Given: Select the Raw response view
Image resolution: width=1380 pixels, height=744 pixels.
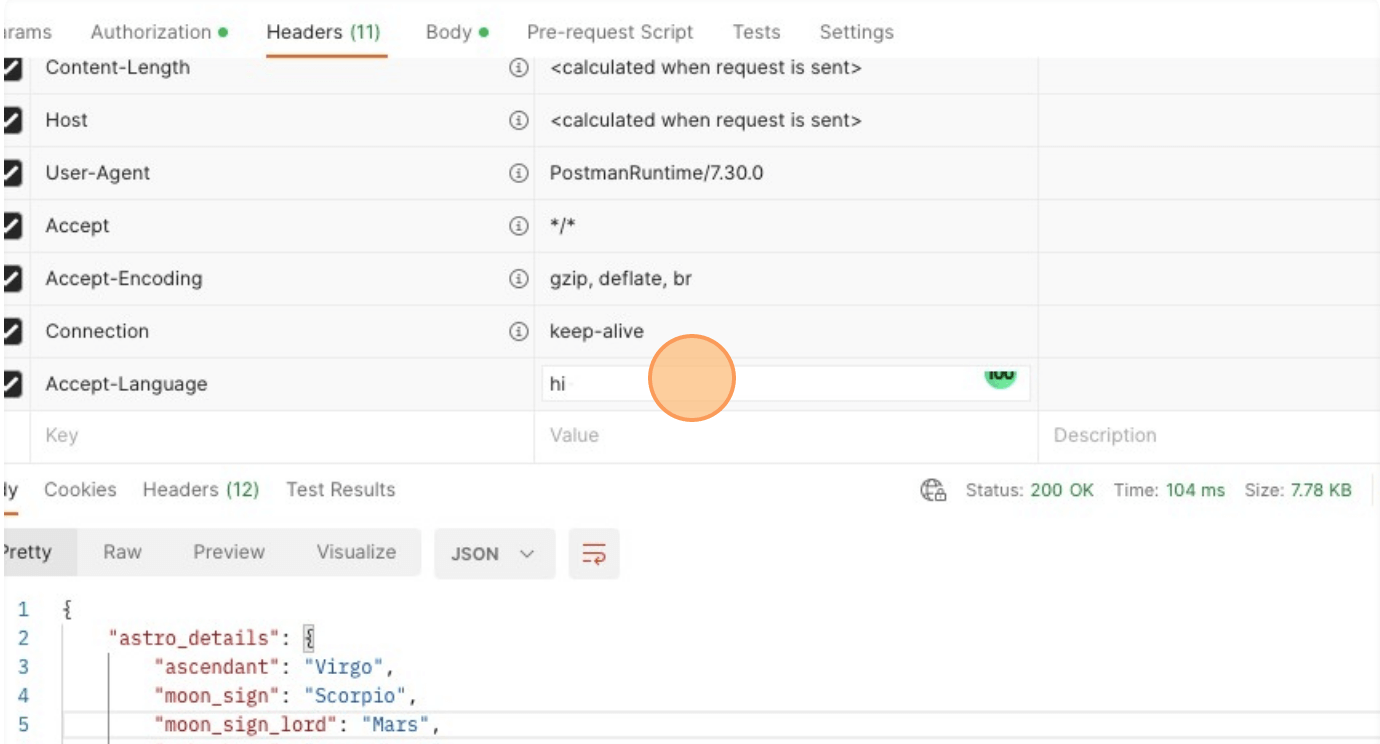Looking at the screenshot, I should click(122, 552).
